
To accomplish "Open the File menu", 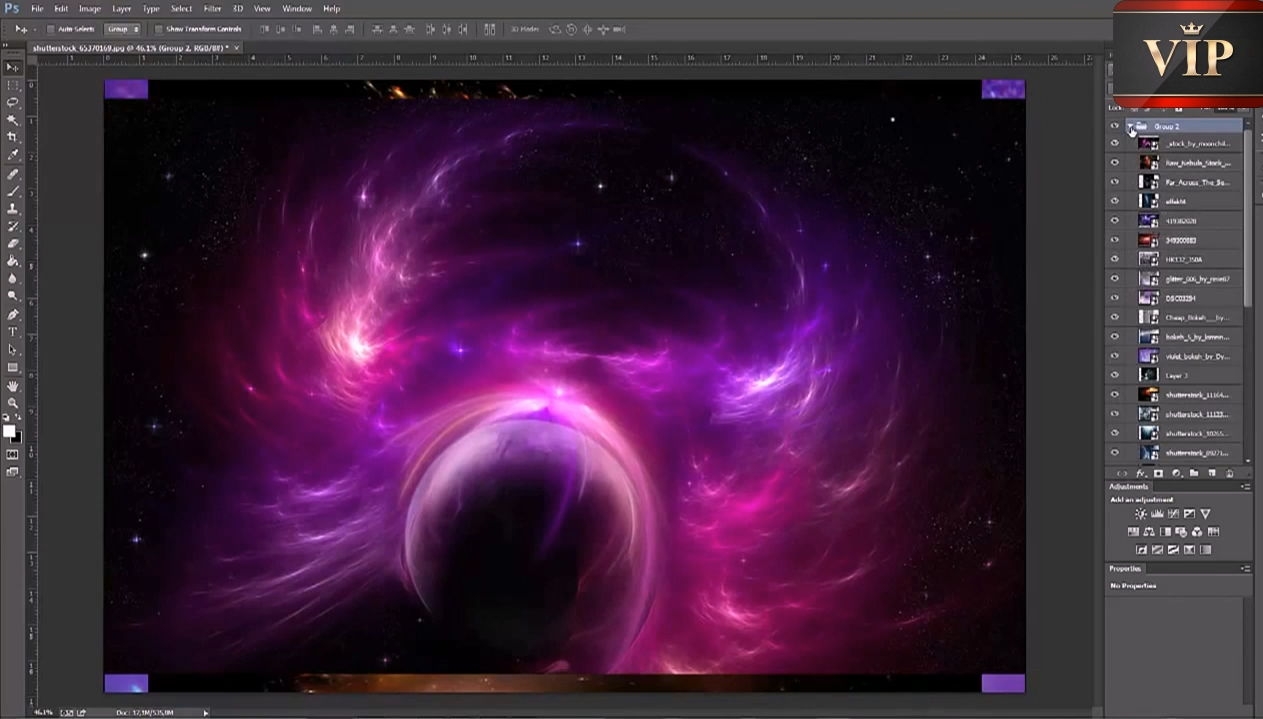I will pos(37,8).
